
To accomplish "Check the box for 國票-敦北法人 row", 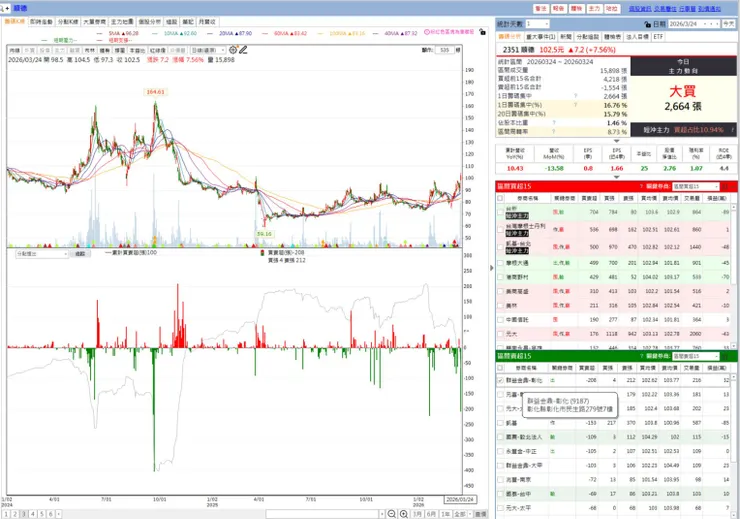I will [501, 437].
